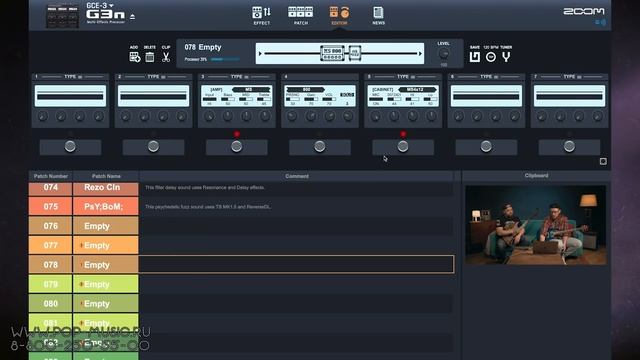This screenshot has height=360, width=640.
Task: Select the MS 800 unit in signal chain
Action: [332, 53]
